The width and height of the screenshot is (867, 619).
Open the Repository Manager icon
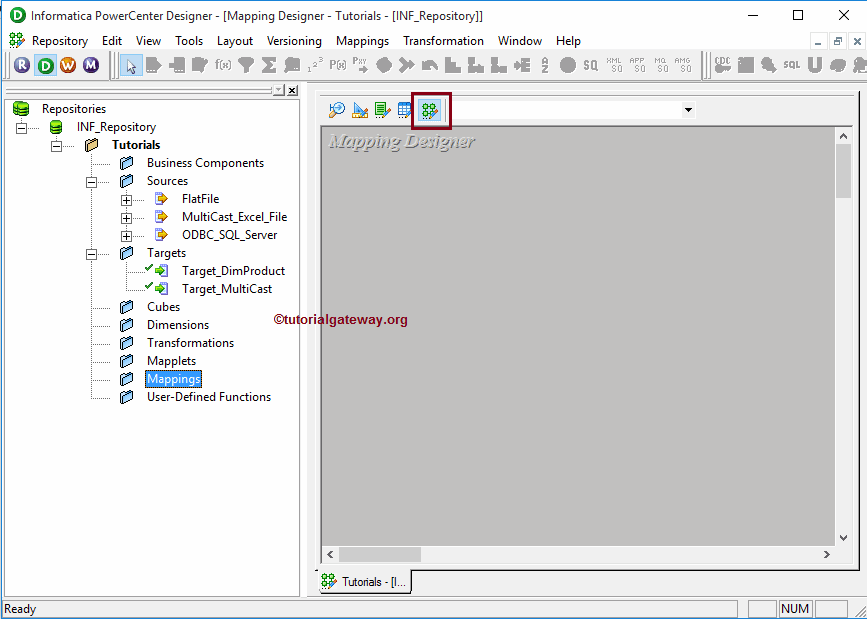(x=22, y=64)
